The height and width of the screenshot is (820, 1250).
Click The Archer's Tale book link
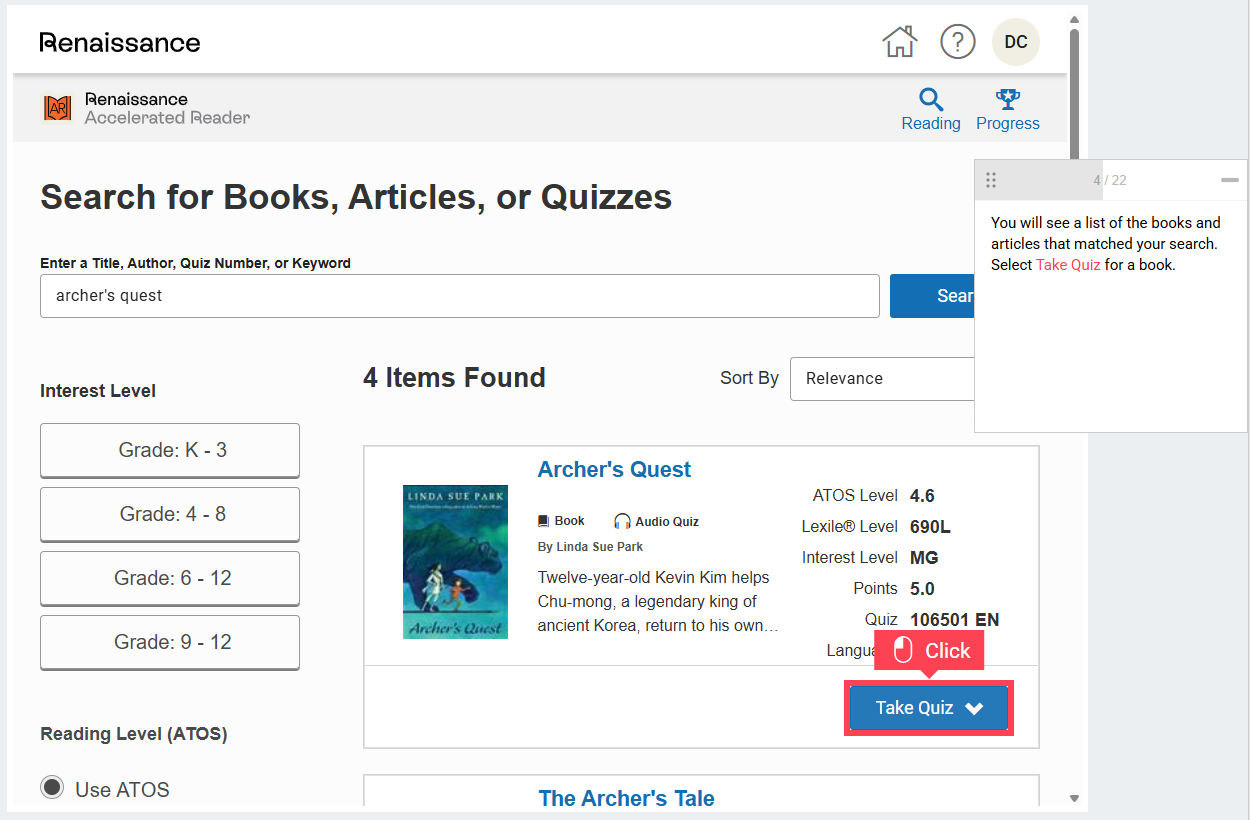[626, 798]
